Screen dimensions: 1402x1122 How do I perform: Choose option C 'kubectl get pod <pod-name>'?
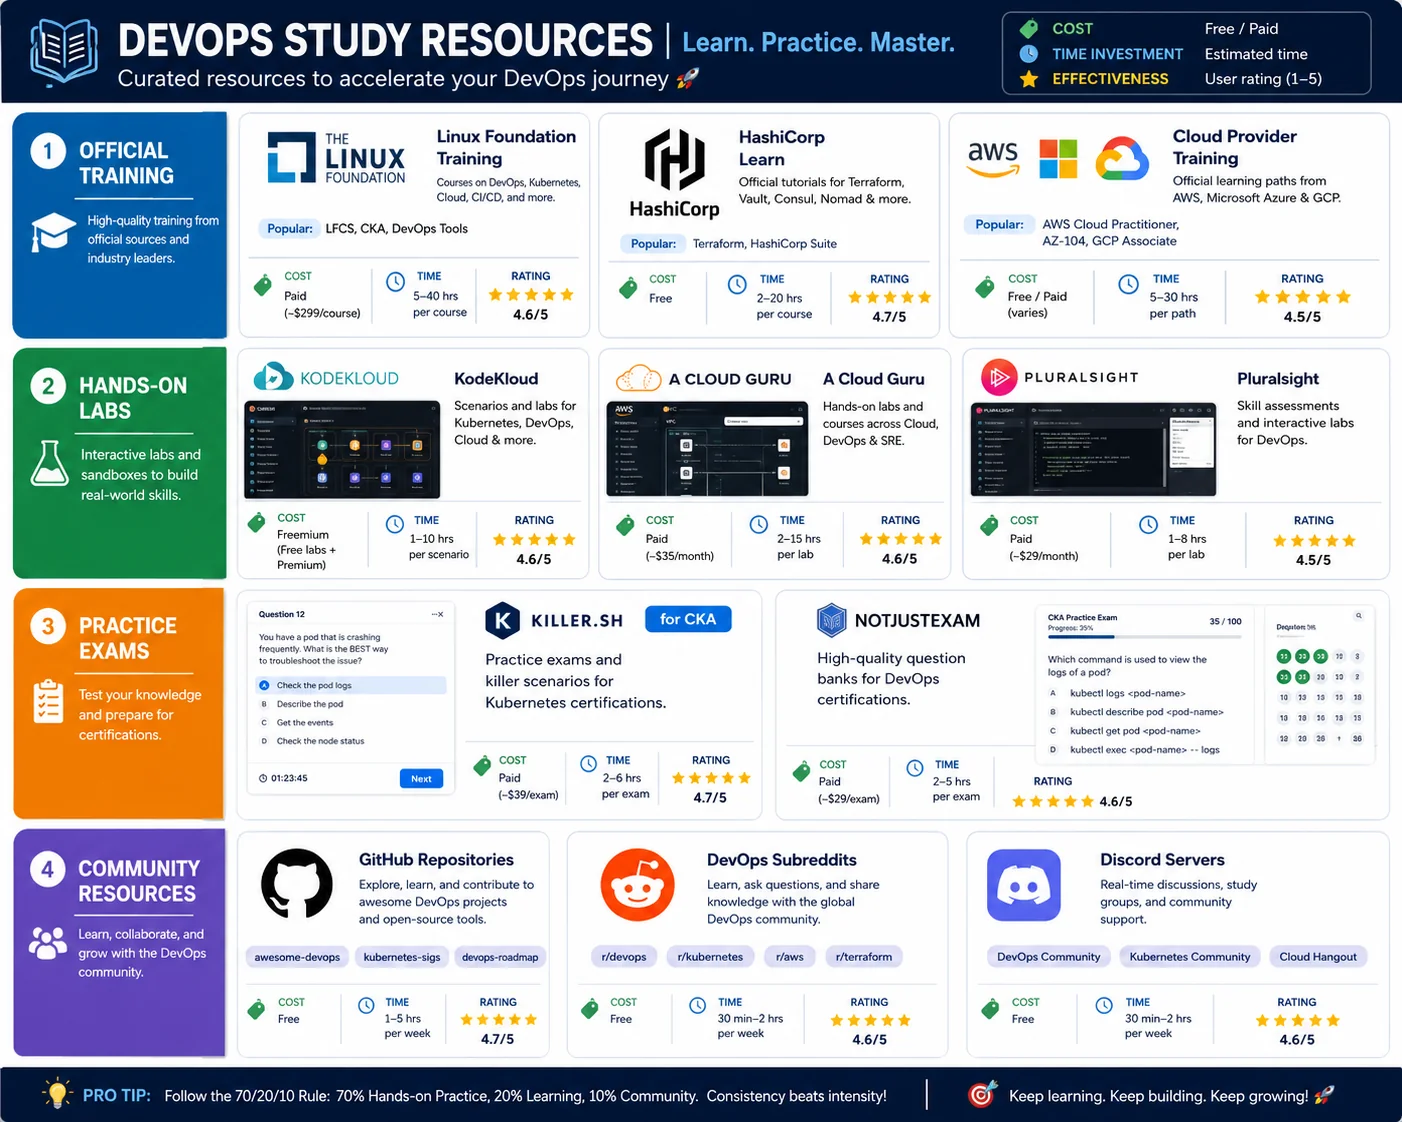coord(1124,731)
